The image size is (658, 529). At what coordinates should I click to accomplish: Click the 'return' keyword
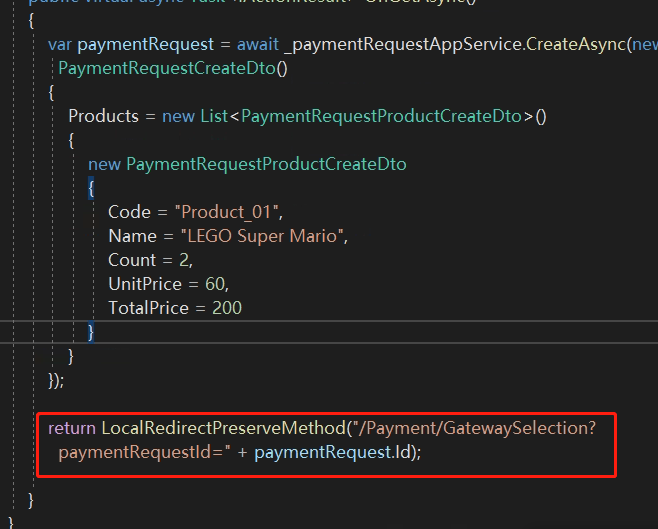click(x=72, y=428)
